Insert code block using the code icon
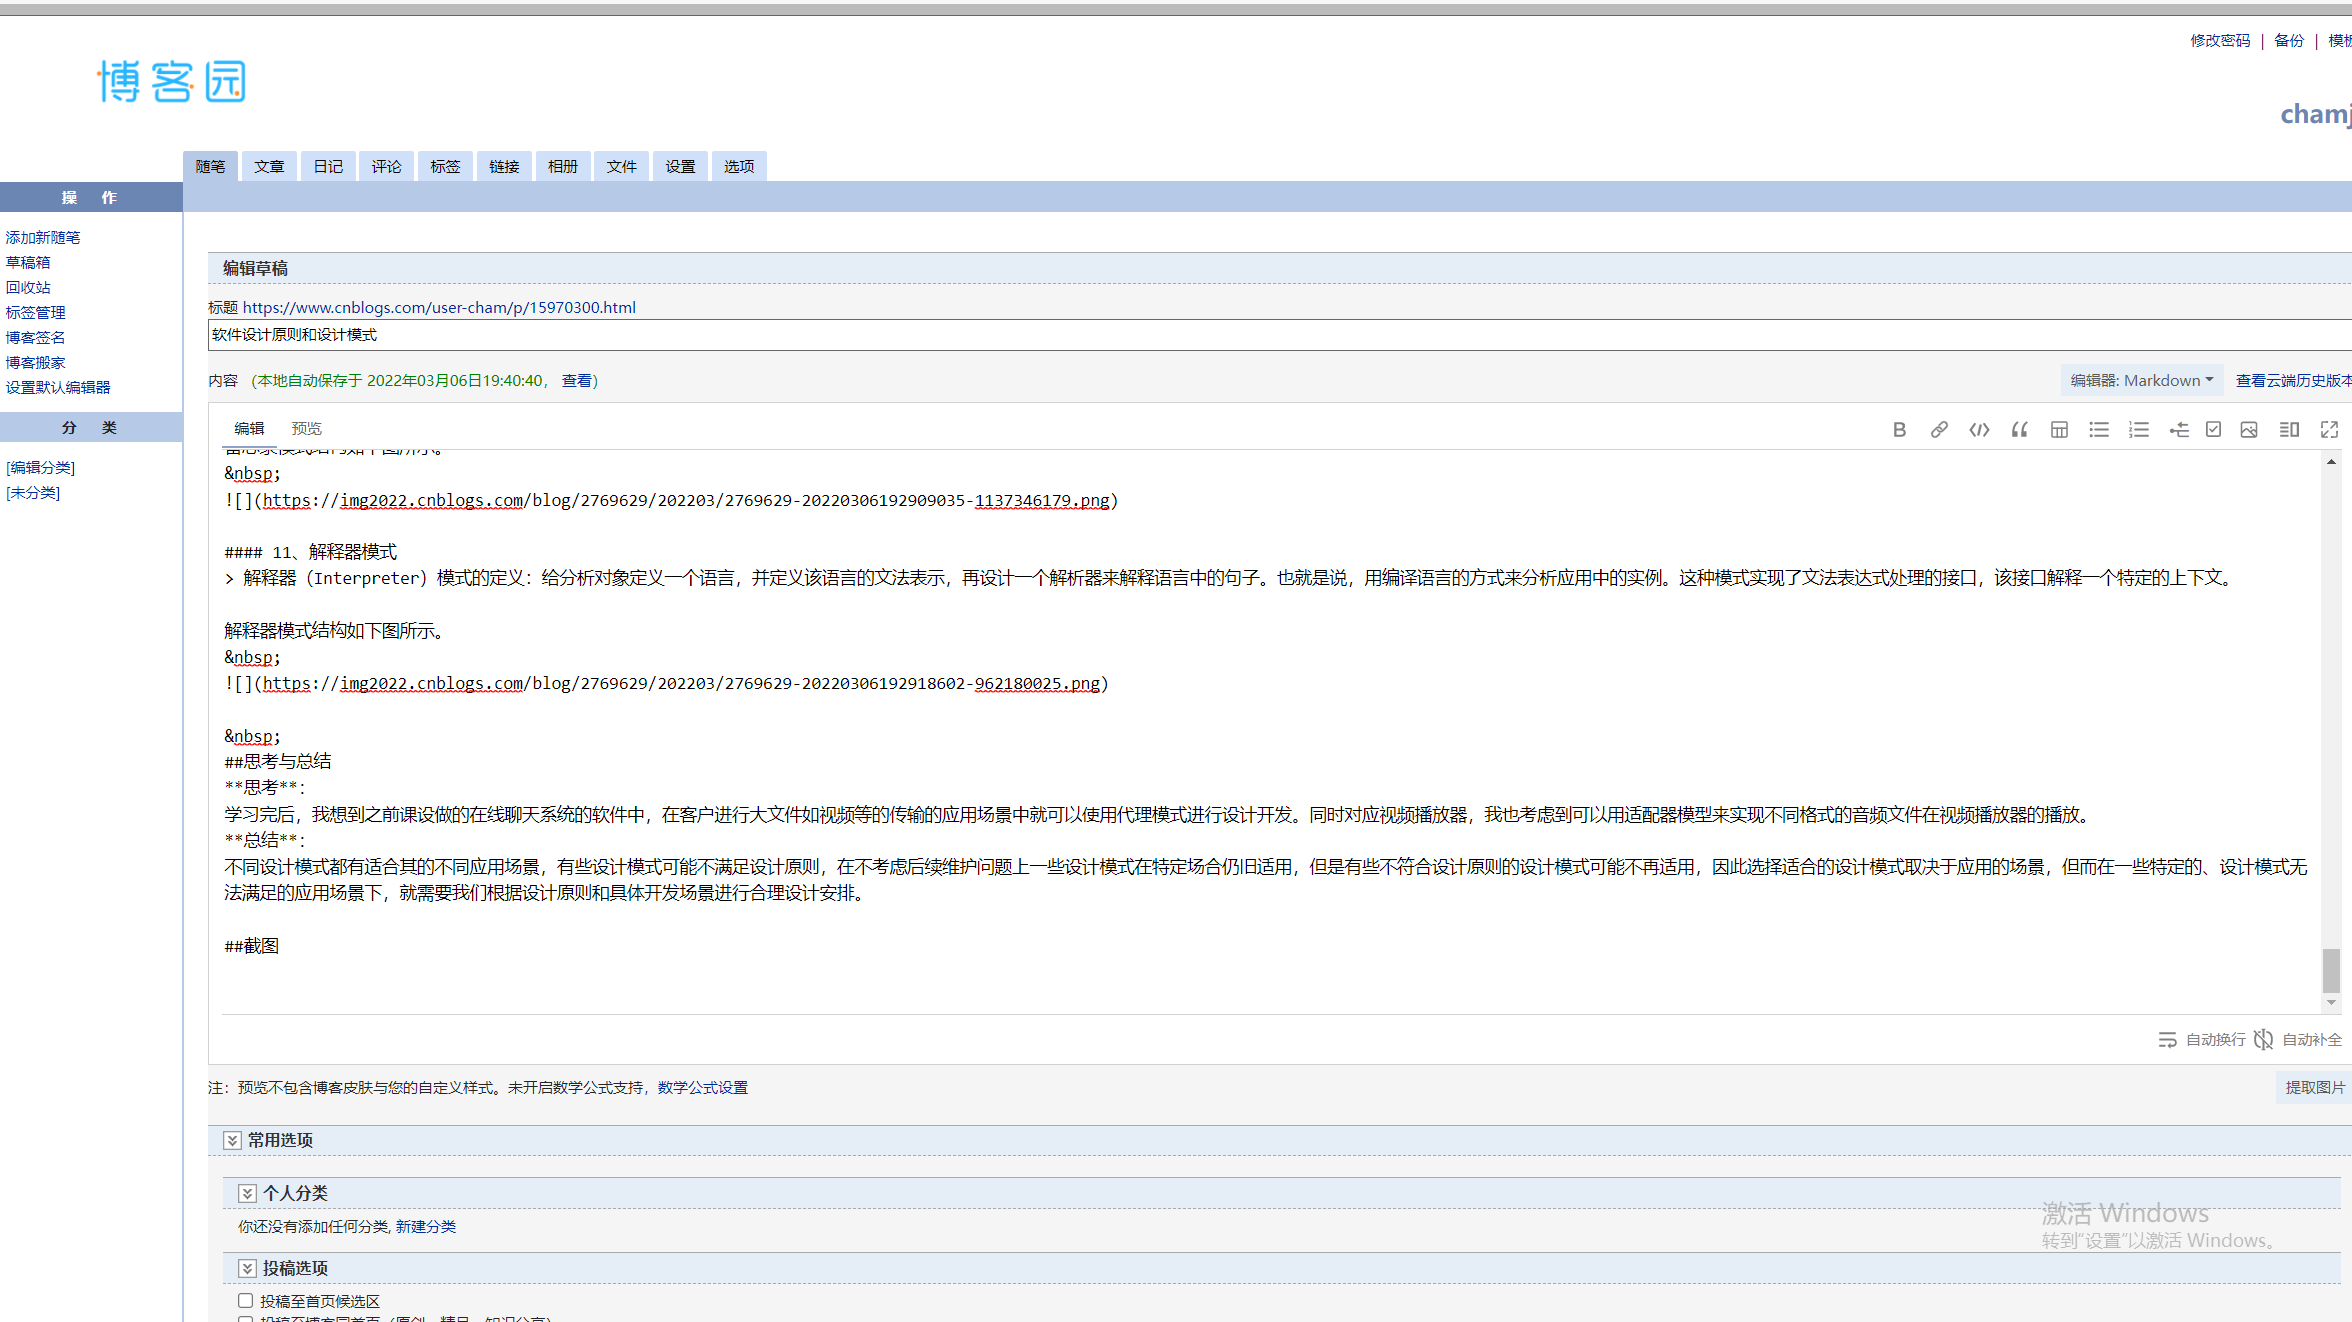 [1979, 430]
